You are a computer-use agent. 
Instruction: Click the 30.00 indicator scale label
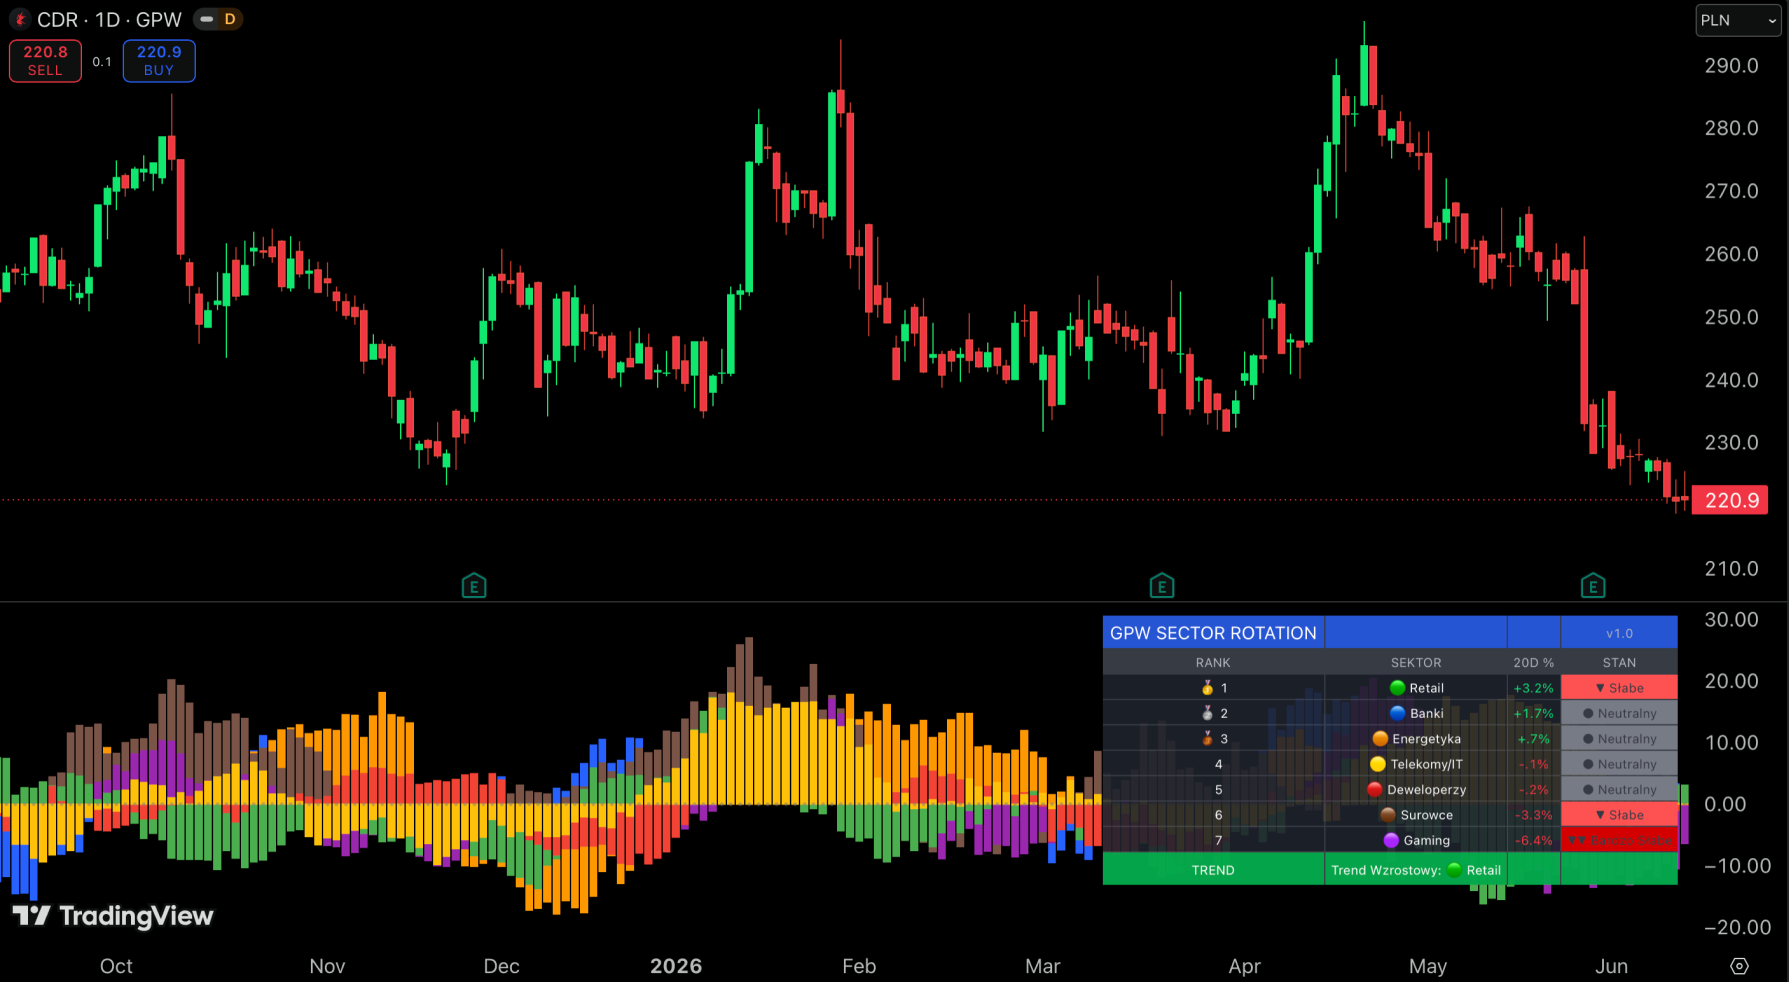1731,619
